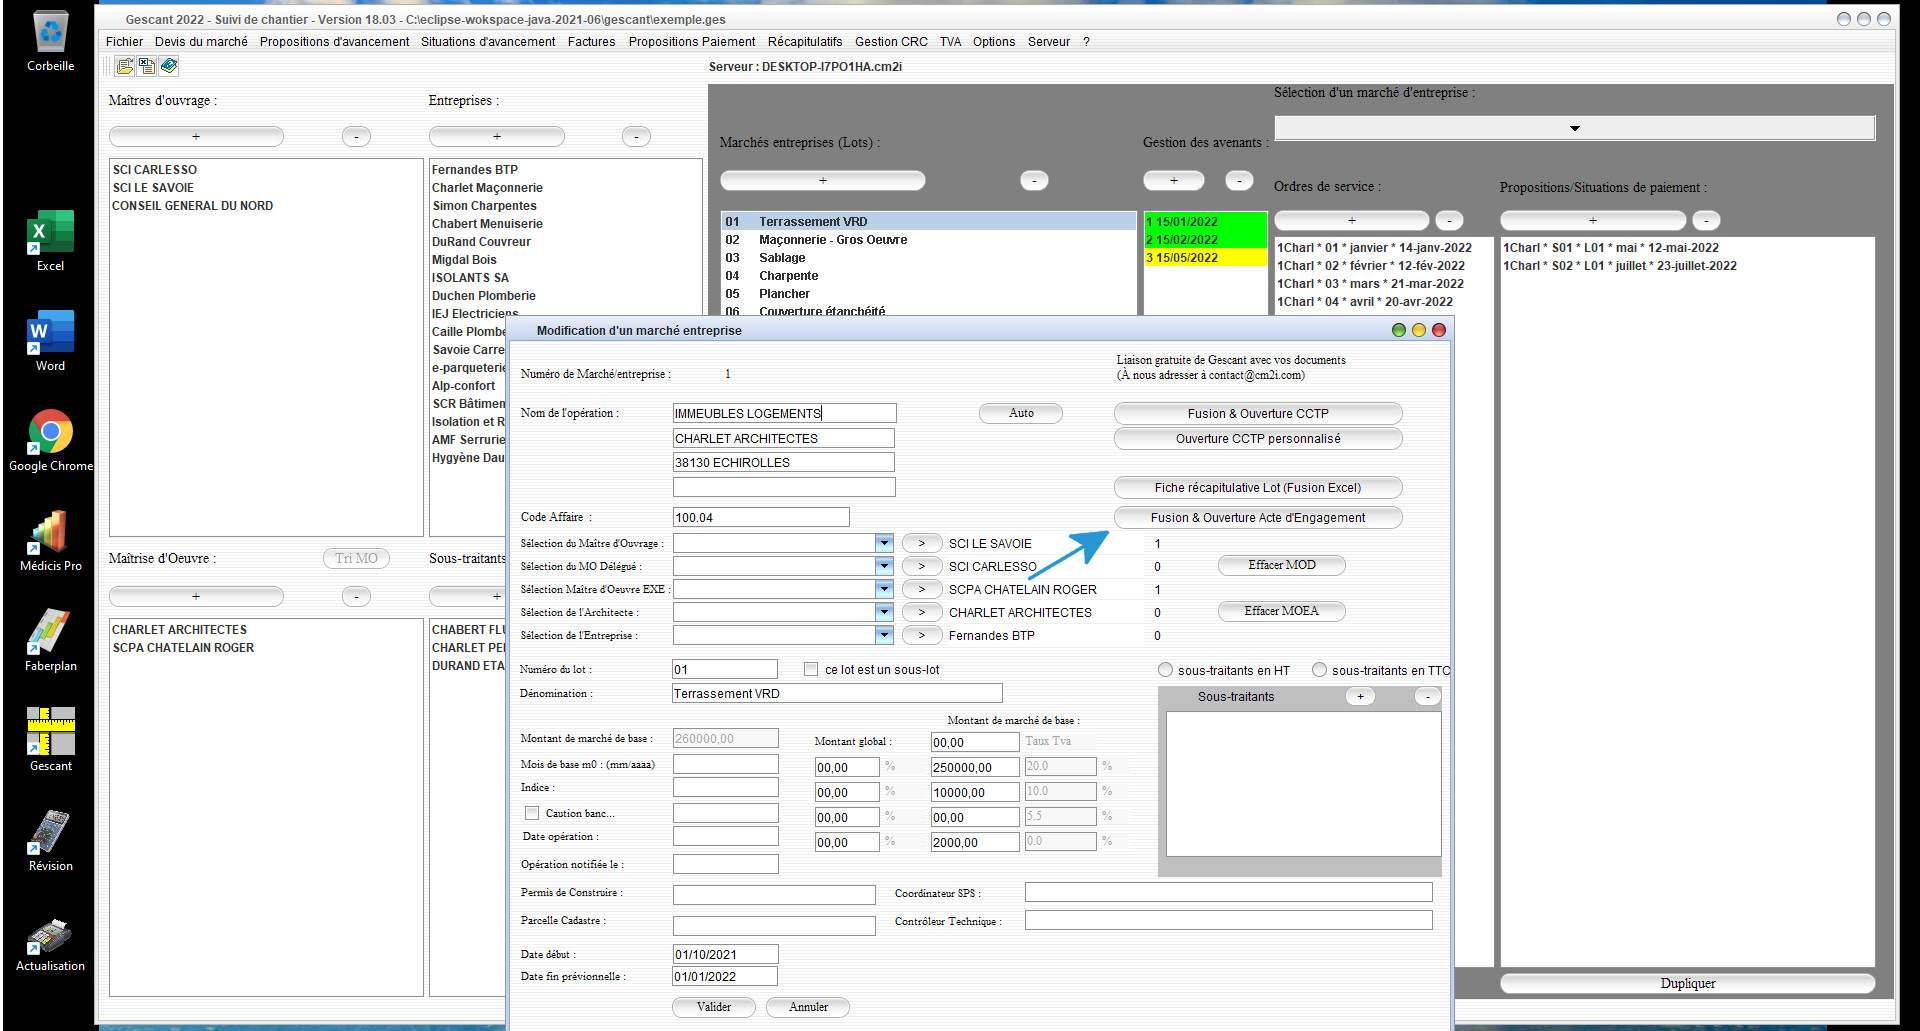This screenshot has width=1920, height=1031.
Task: Open the help book toolbar icon
Action: click(x=169, y=66)
